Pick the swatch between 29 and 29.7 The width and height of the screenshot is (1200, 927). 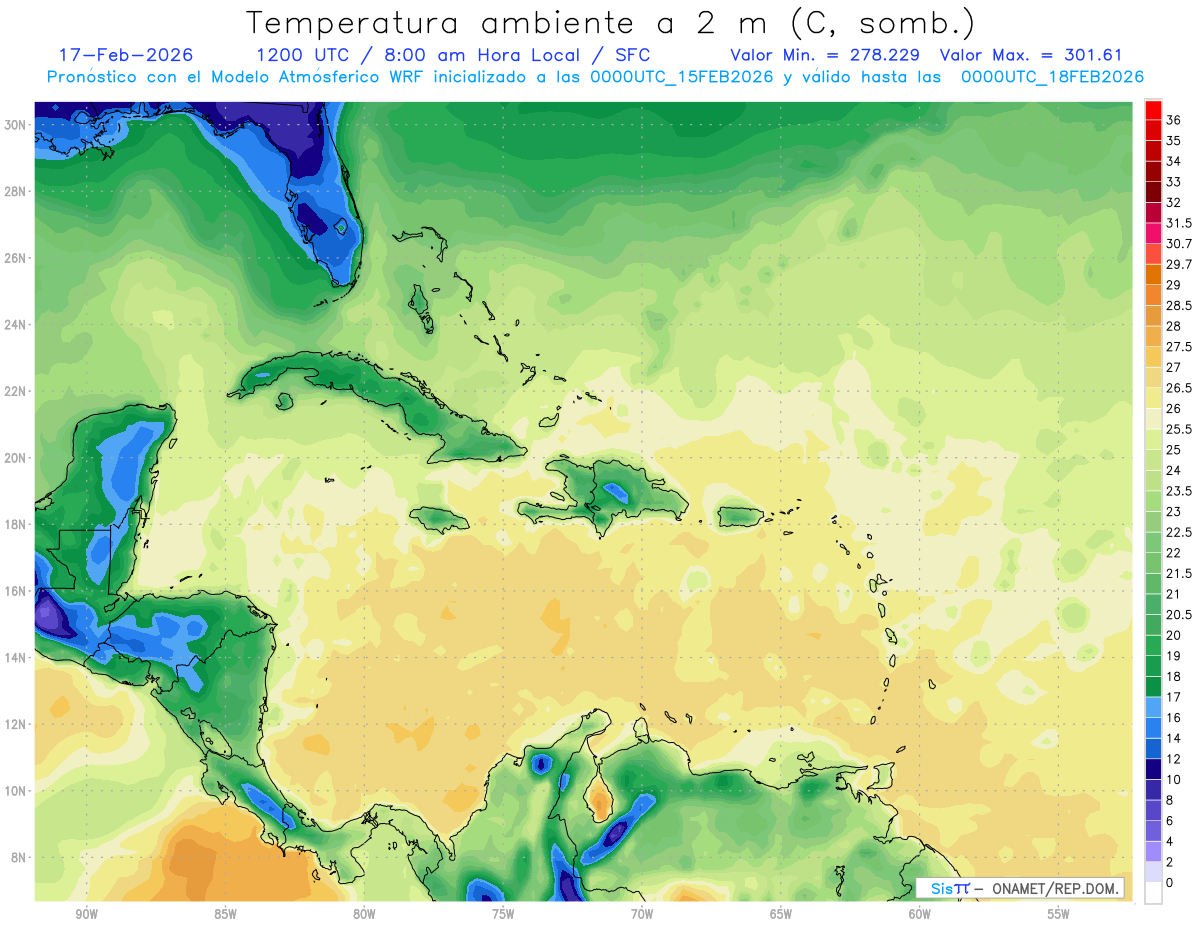tap(1153, 274)
